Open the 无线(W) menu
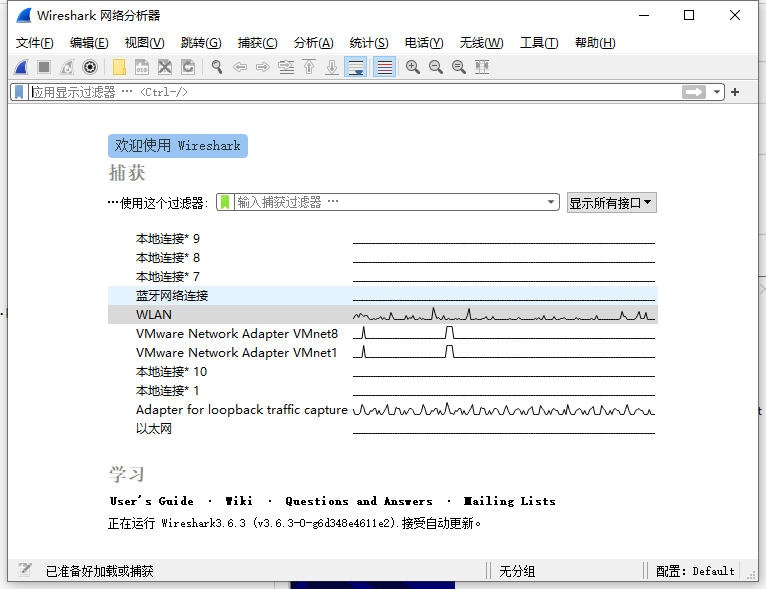Viewport: 766px width, 589px height. coord(481,43)
